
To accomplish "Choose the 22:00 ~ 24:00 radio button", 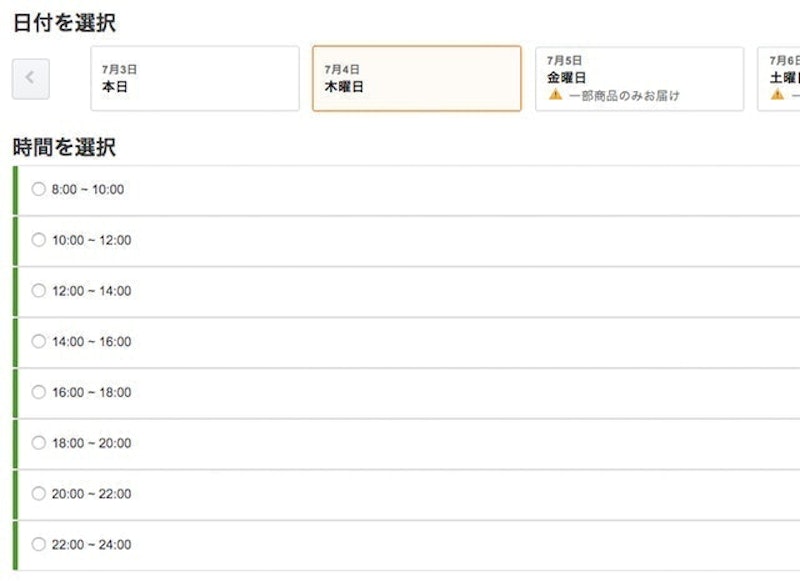I will pos(39,545).
